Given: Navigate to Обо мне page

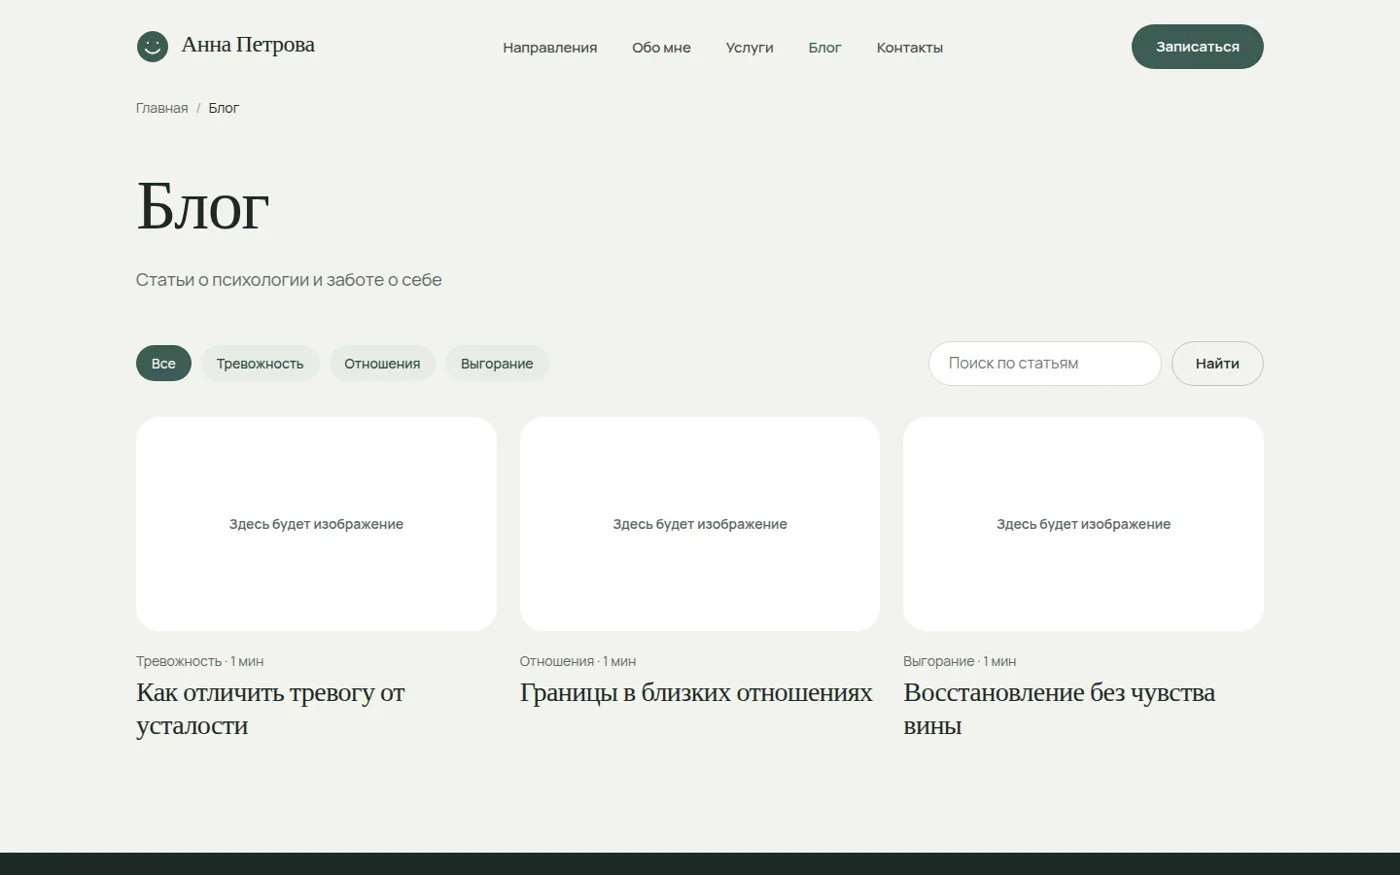Looking at the screenshot, I should point(661,48).
